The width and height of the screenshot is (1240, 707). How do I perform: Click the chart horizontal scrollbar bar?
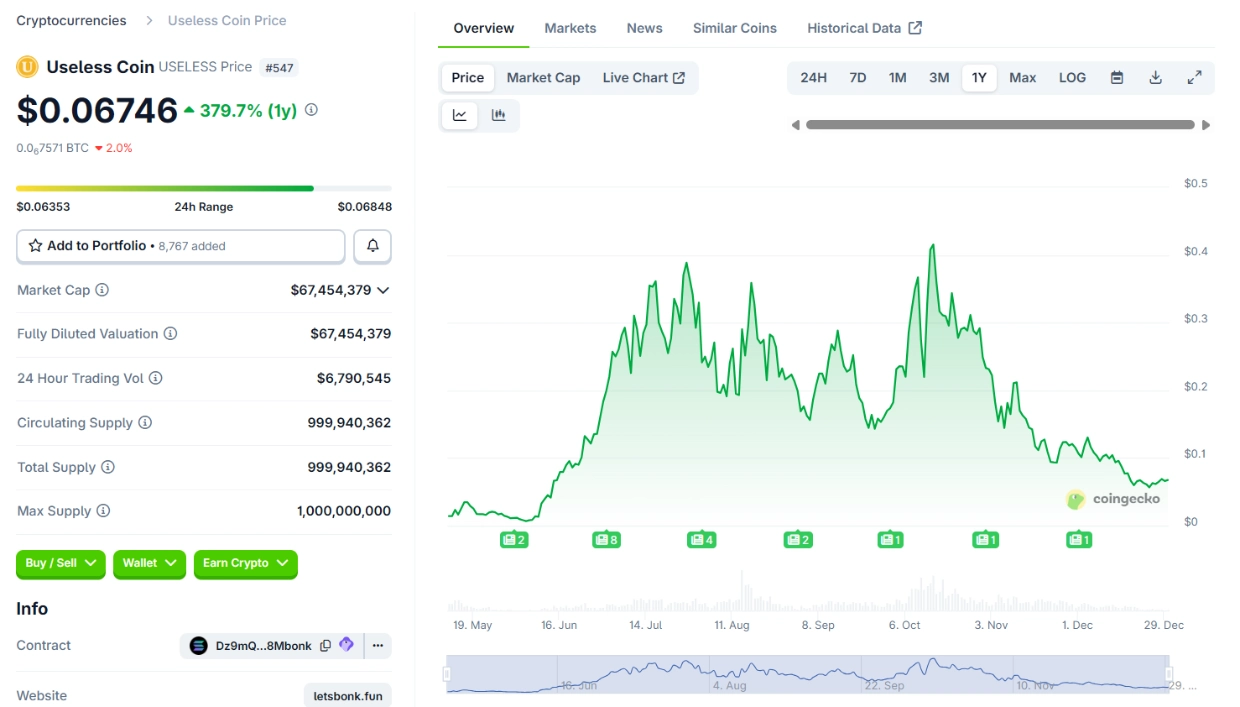click(1000, 125)
